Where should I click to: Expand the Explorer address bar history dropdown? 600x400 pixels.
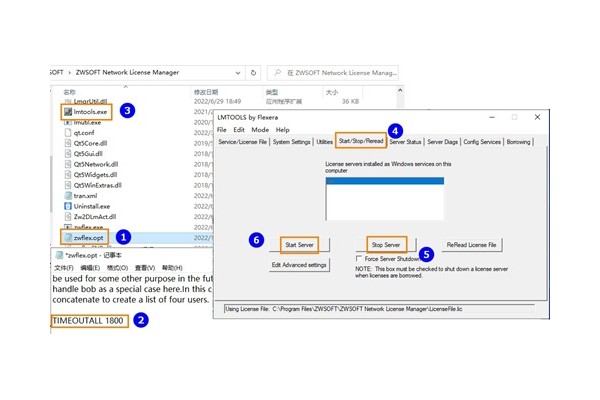238,73
